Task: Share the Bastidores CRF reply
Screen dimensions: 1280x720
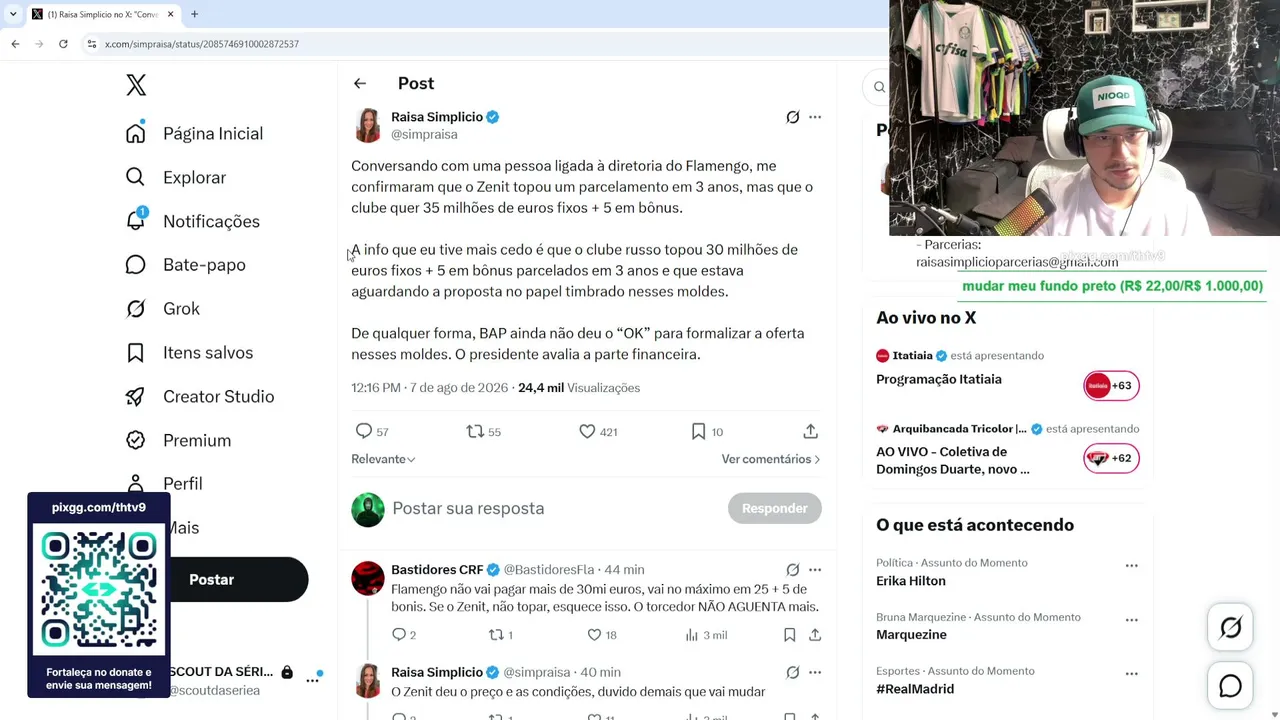Action: (815, 635)
